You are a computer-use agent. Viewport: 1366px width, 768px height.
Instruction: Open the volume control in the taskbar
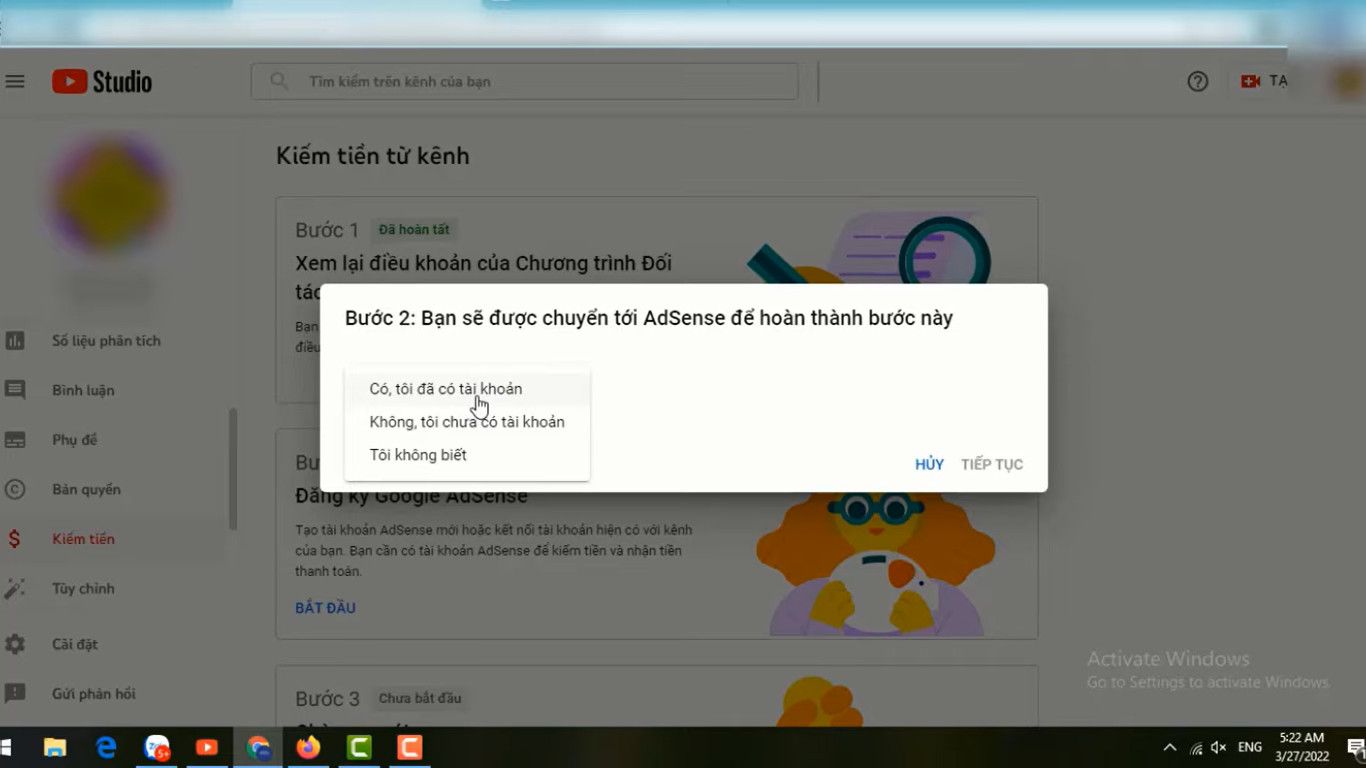[1218, 747]
